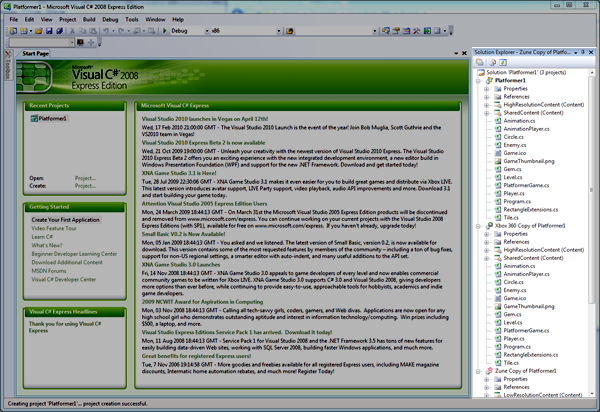
Task: Close the Solution Explorer panel
Action: pyautogui.click(x=591, y=52)
